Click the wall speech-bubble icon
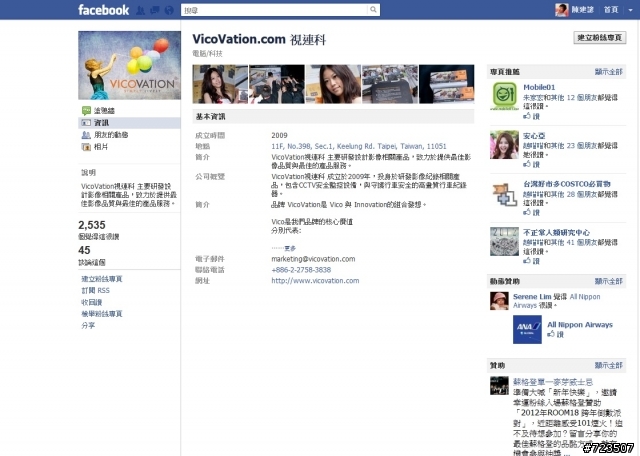This screenshot has height=456, width=640. 86,111
